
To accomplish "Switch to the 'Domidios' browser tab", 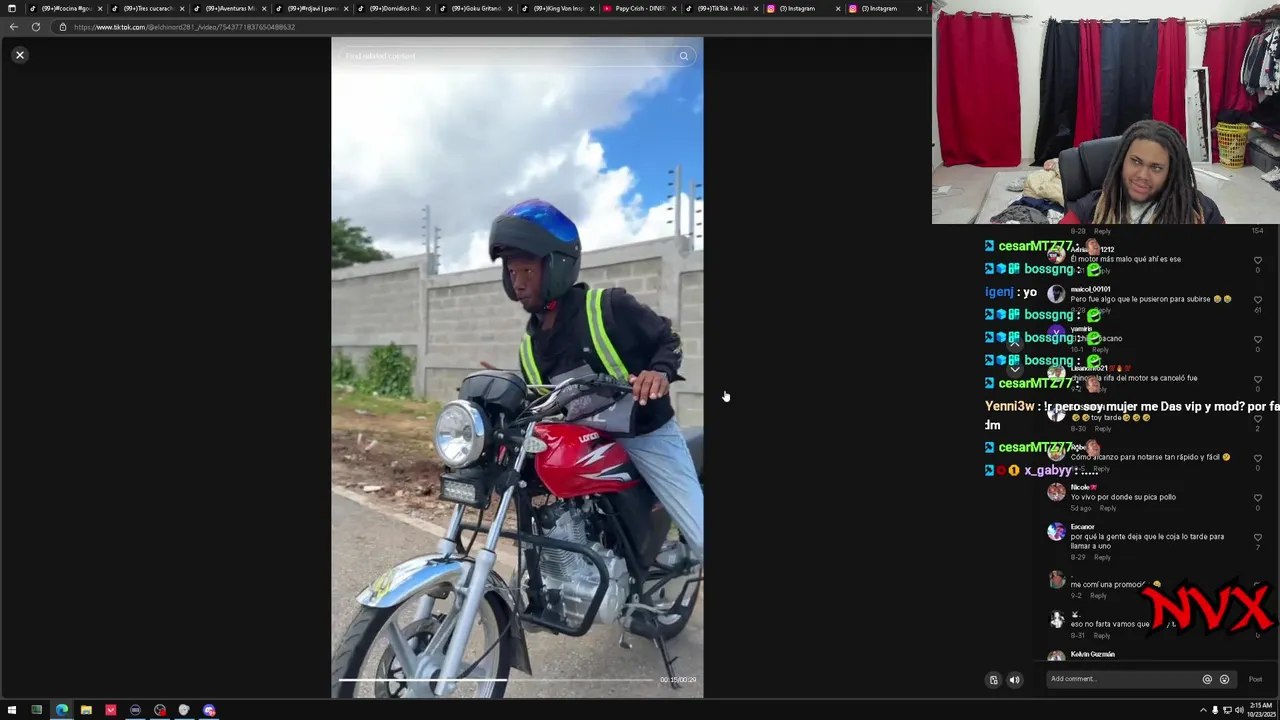I will pyautogui.click(x=394, y=8).
